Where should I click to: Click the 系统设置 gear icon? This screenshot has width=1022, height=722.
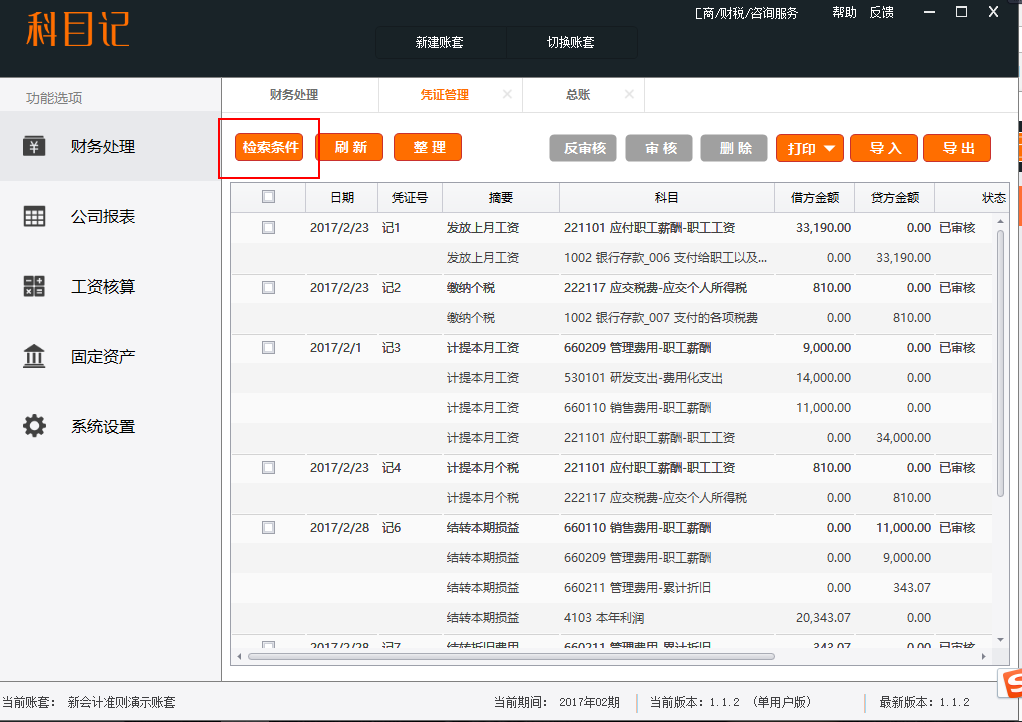point(35,427)
